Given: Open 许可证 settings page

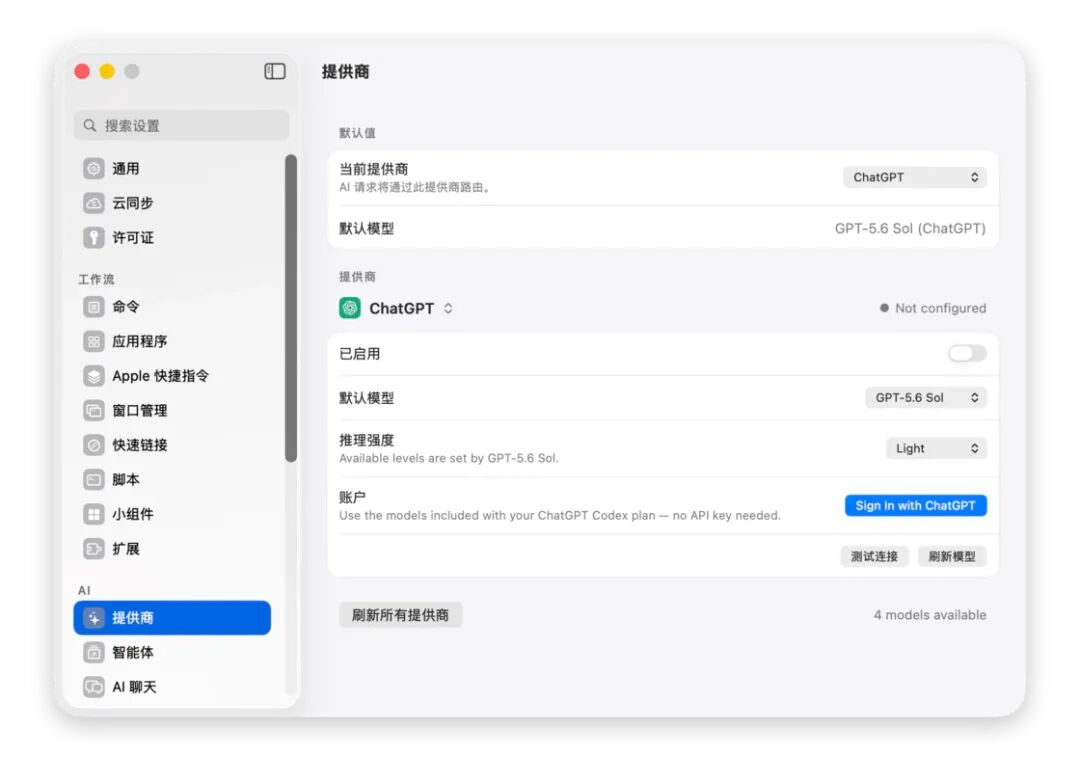Looking at the screenshot, I should click(172, 238).
